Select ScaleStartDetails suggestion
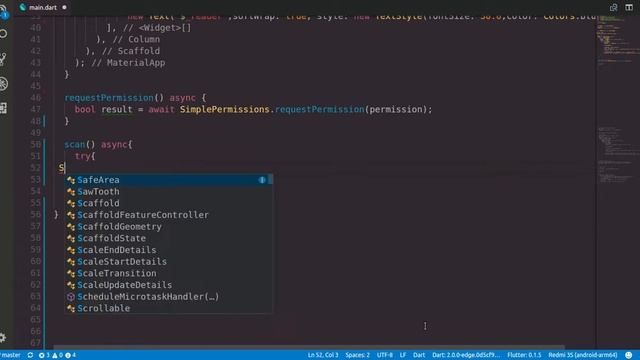 [x=168, y=262]
